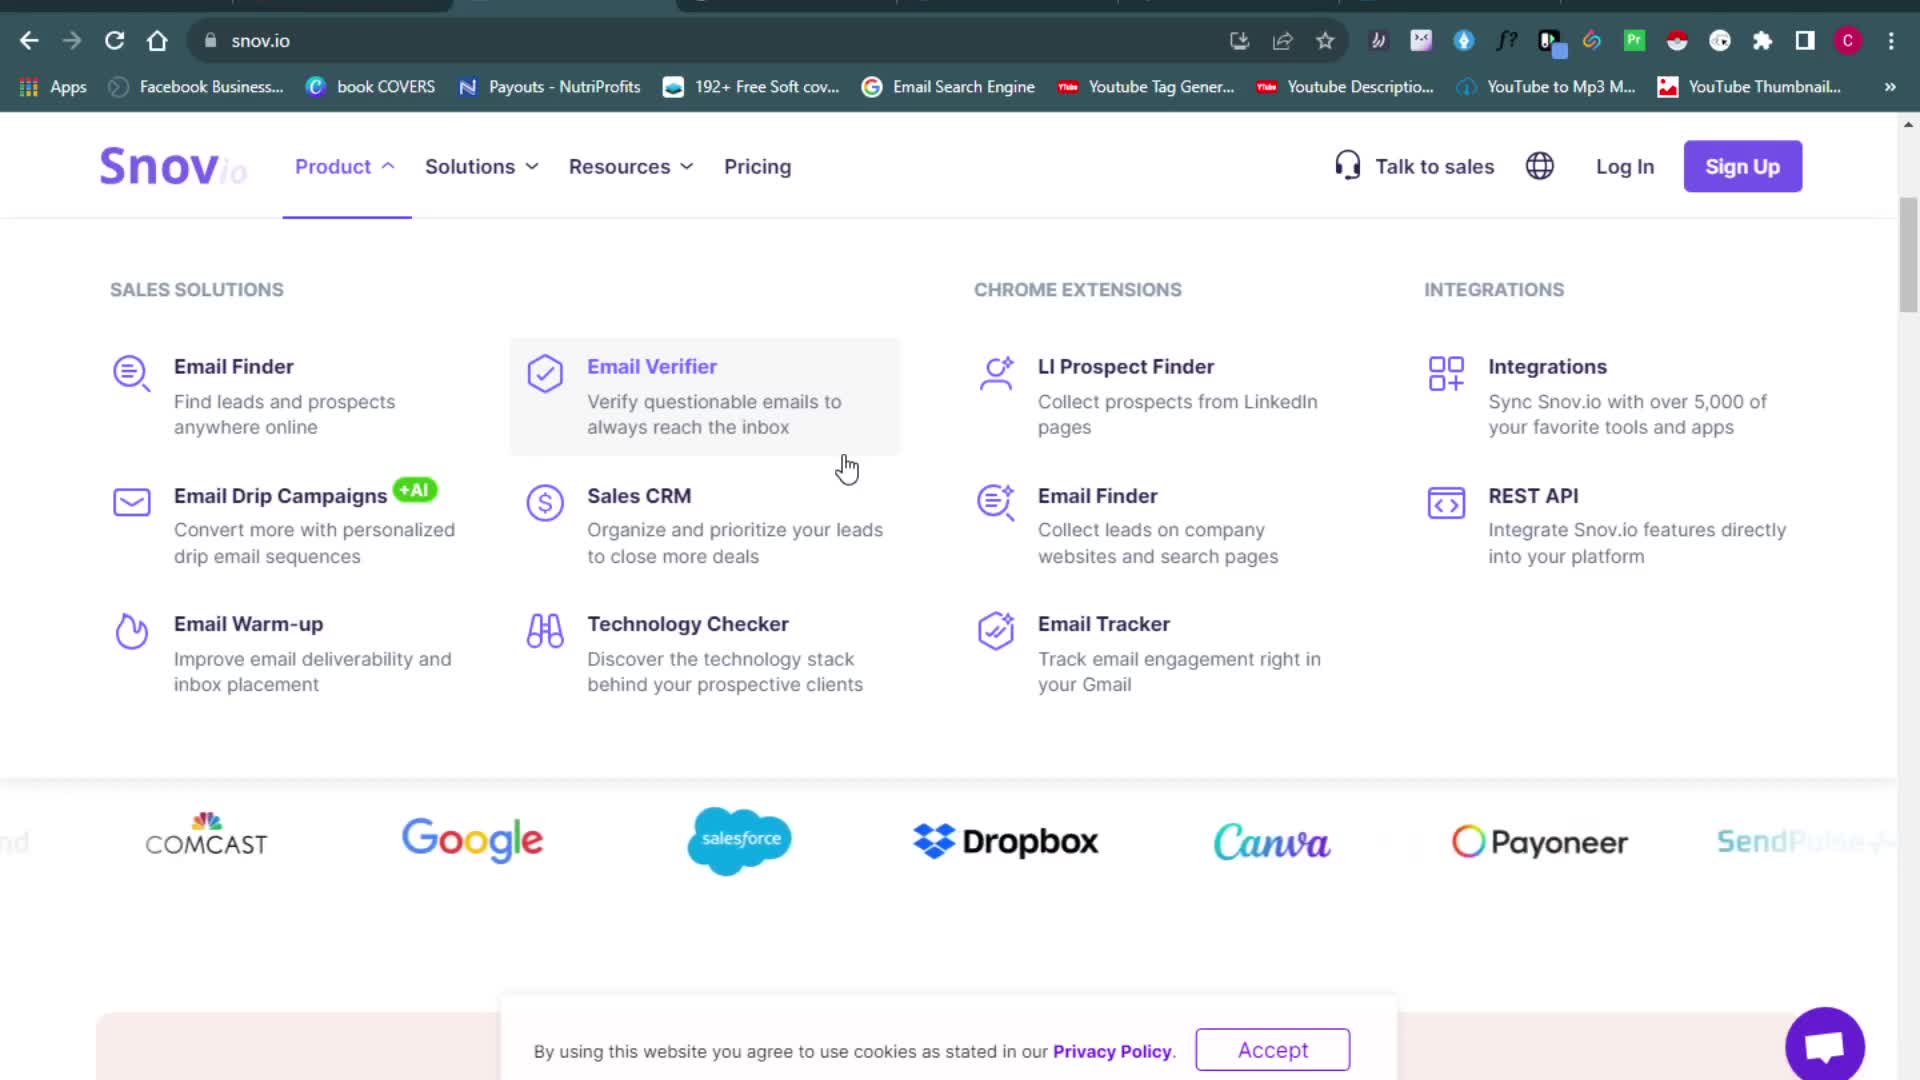The width and height of the screenshot is (1920, 1080).
Task: Click the Email Warm-up flame icon
Action: point(131,631)
